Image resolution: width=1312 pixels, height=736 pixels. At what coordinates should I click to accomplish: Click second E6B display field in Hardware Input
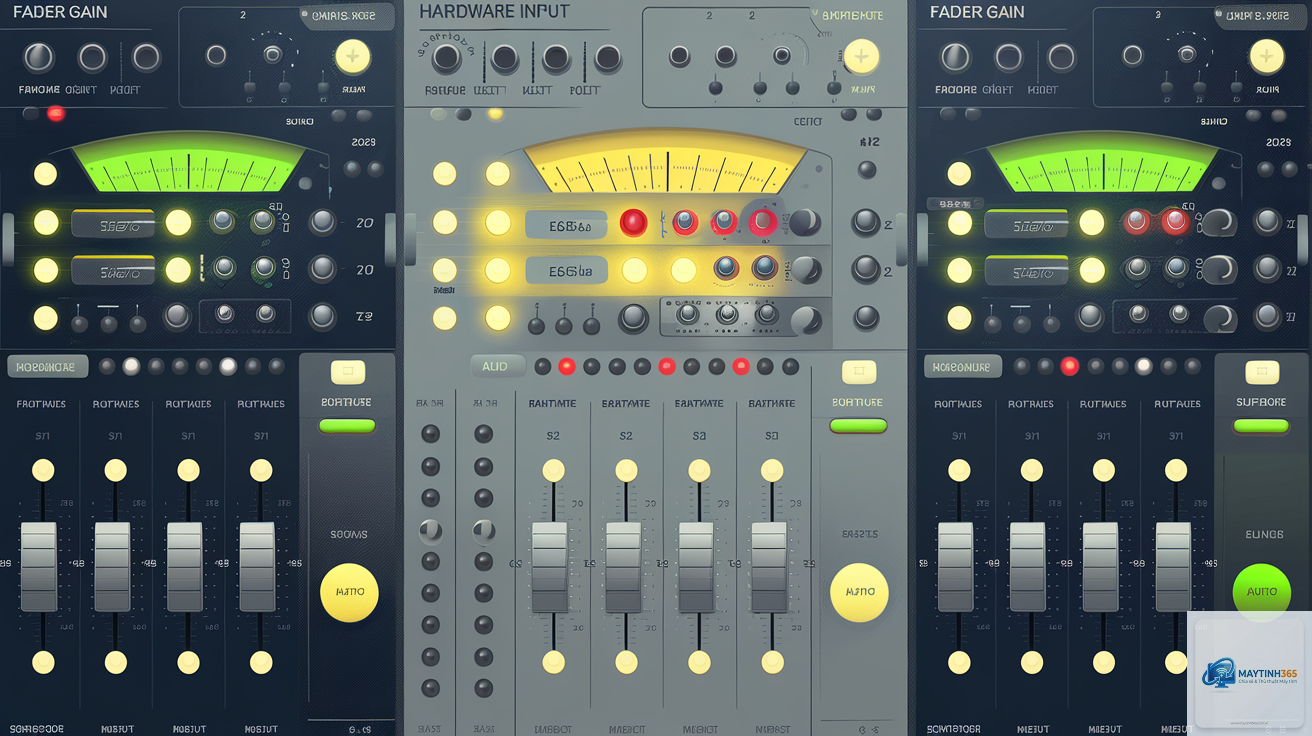566,270
